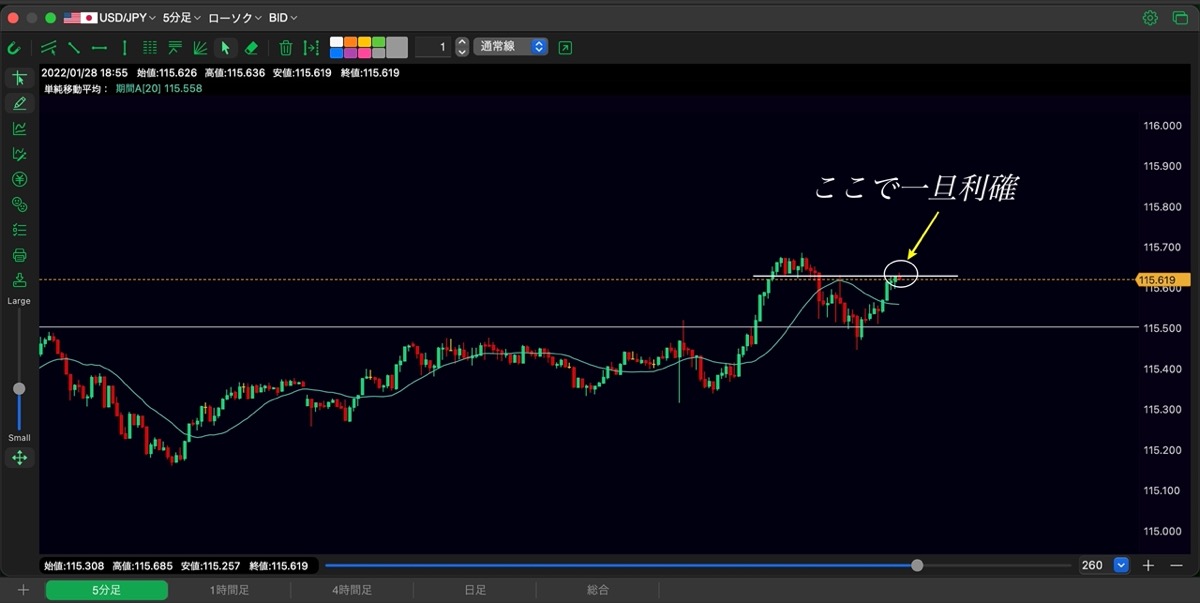The image size is (1200, 603).
Task: Click the line width input field
Action: click(433, 47)
